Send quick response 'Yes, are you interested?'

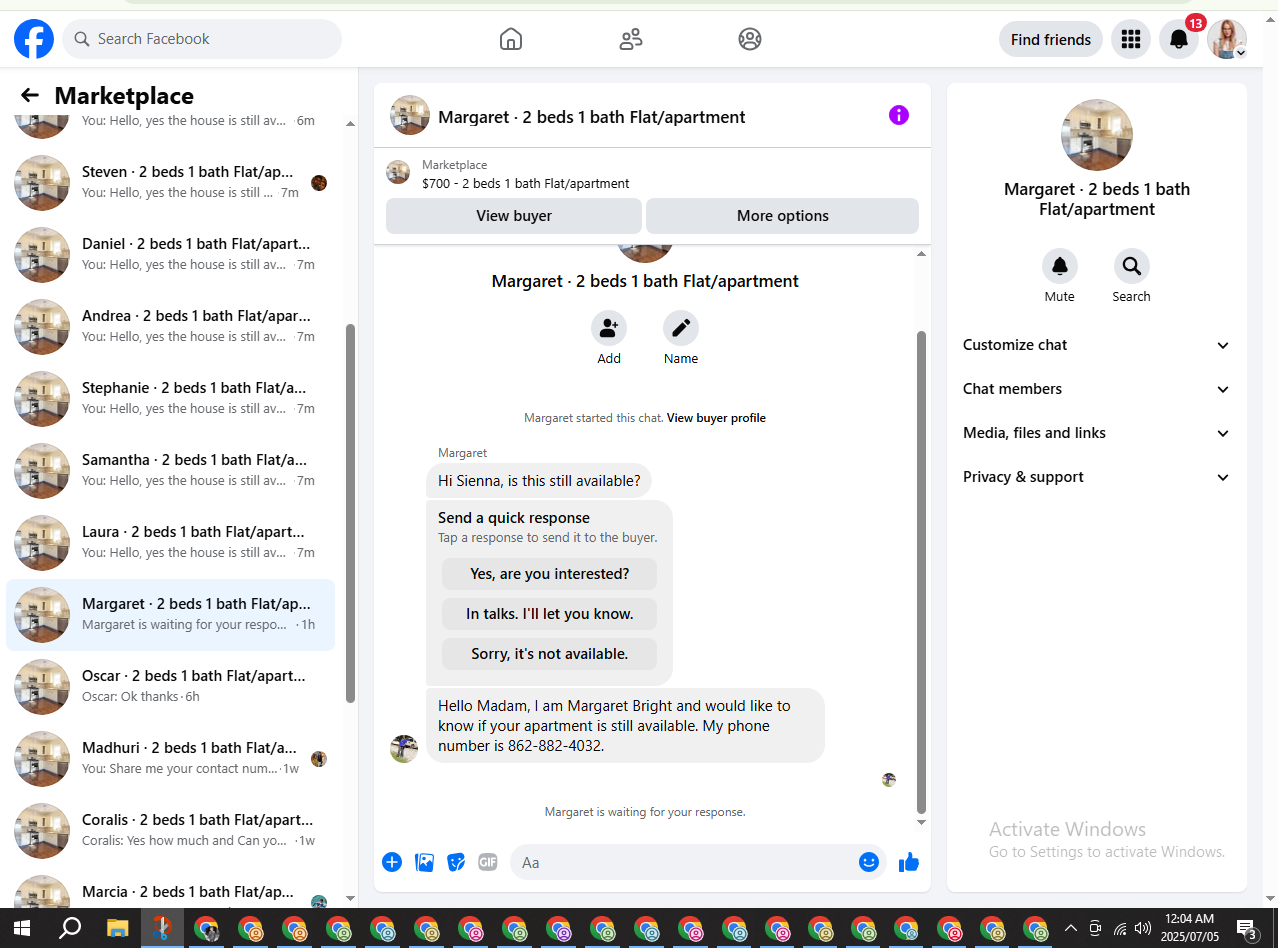pyautogui.click(x=549, y=574)
